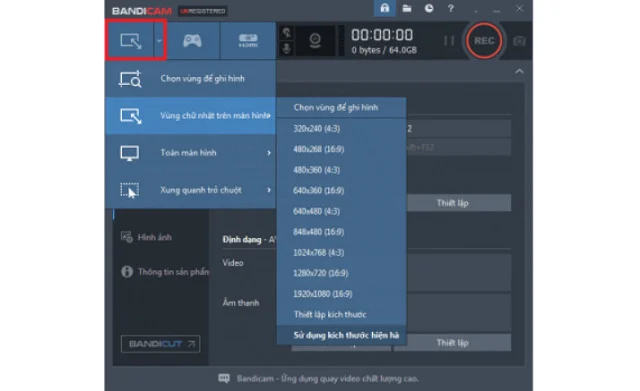Select the 320x240 (4:3) size
The height and width of the screenshot is (391, 640).
342,129
